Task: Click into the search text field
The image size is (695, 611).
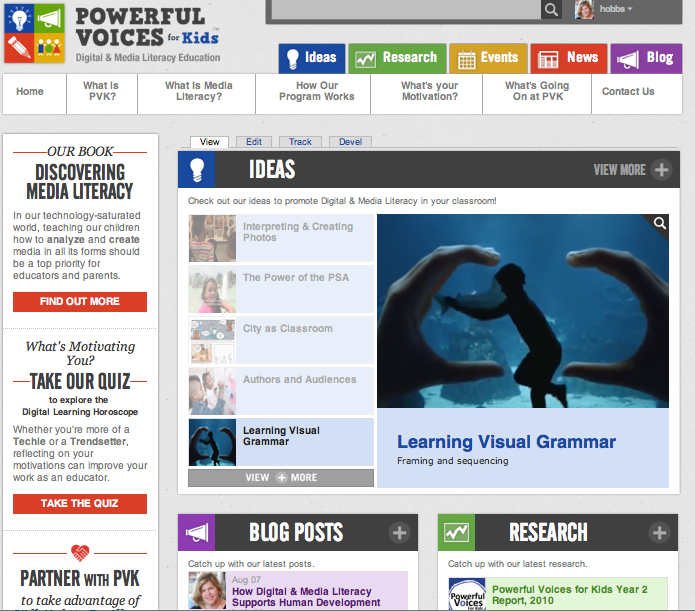Action: [x=405, y=10]
